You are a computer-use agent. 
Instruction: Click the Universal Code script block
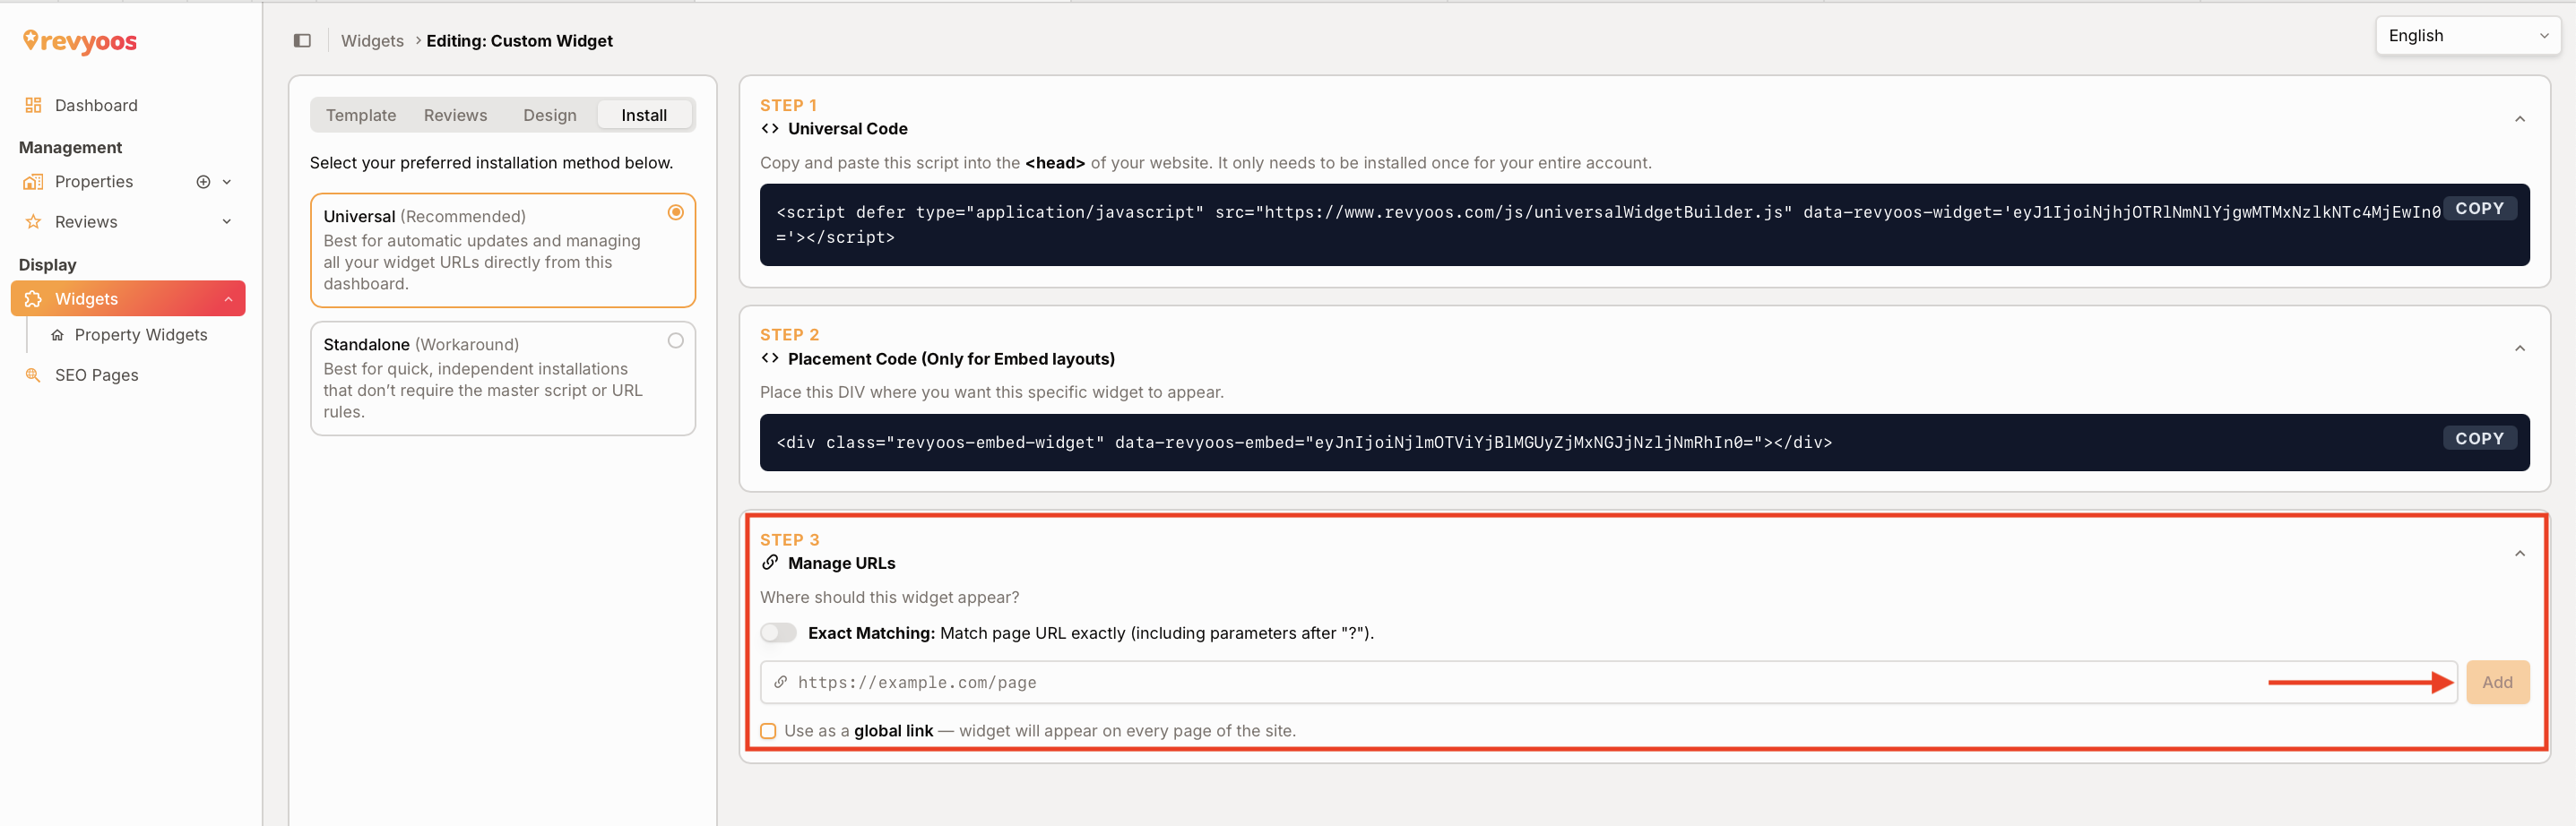(1644, 225)
